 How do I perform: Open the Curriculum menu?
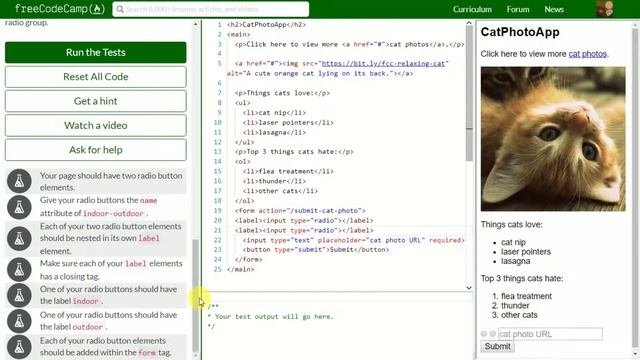coord(472,9)
